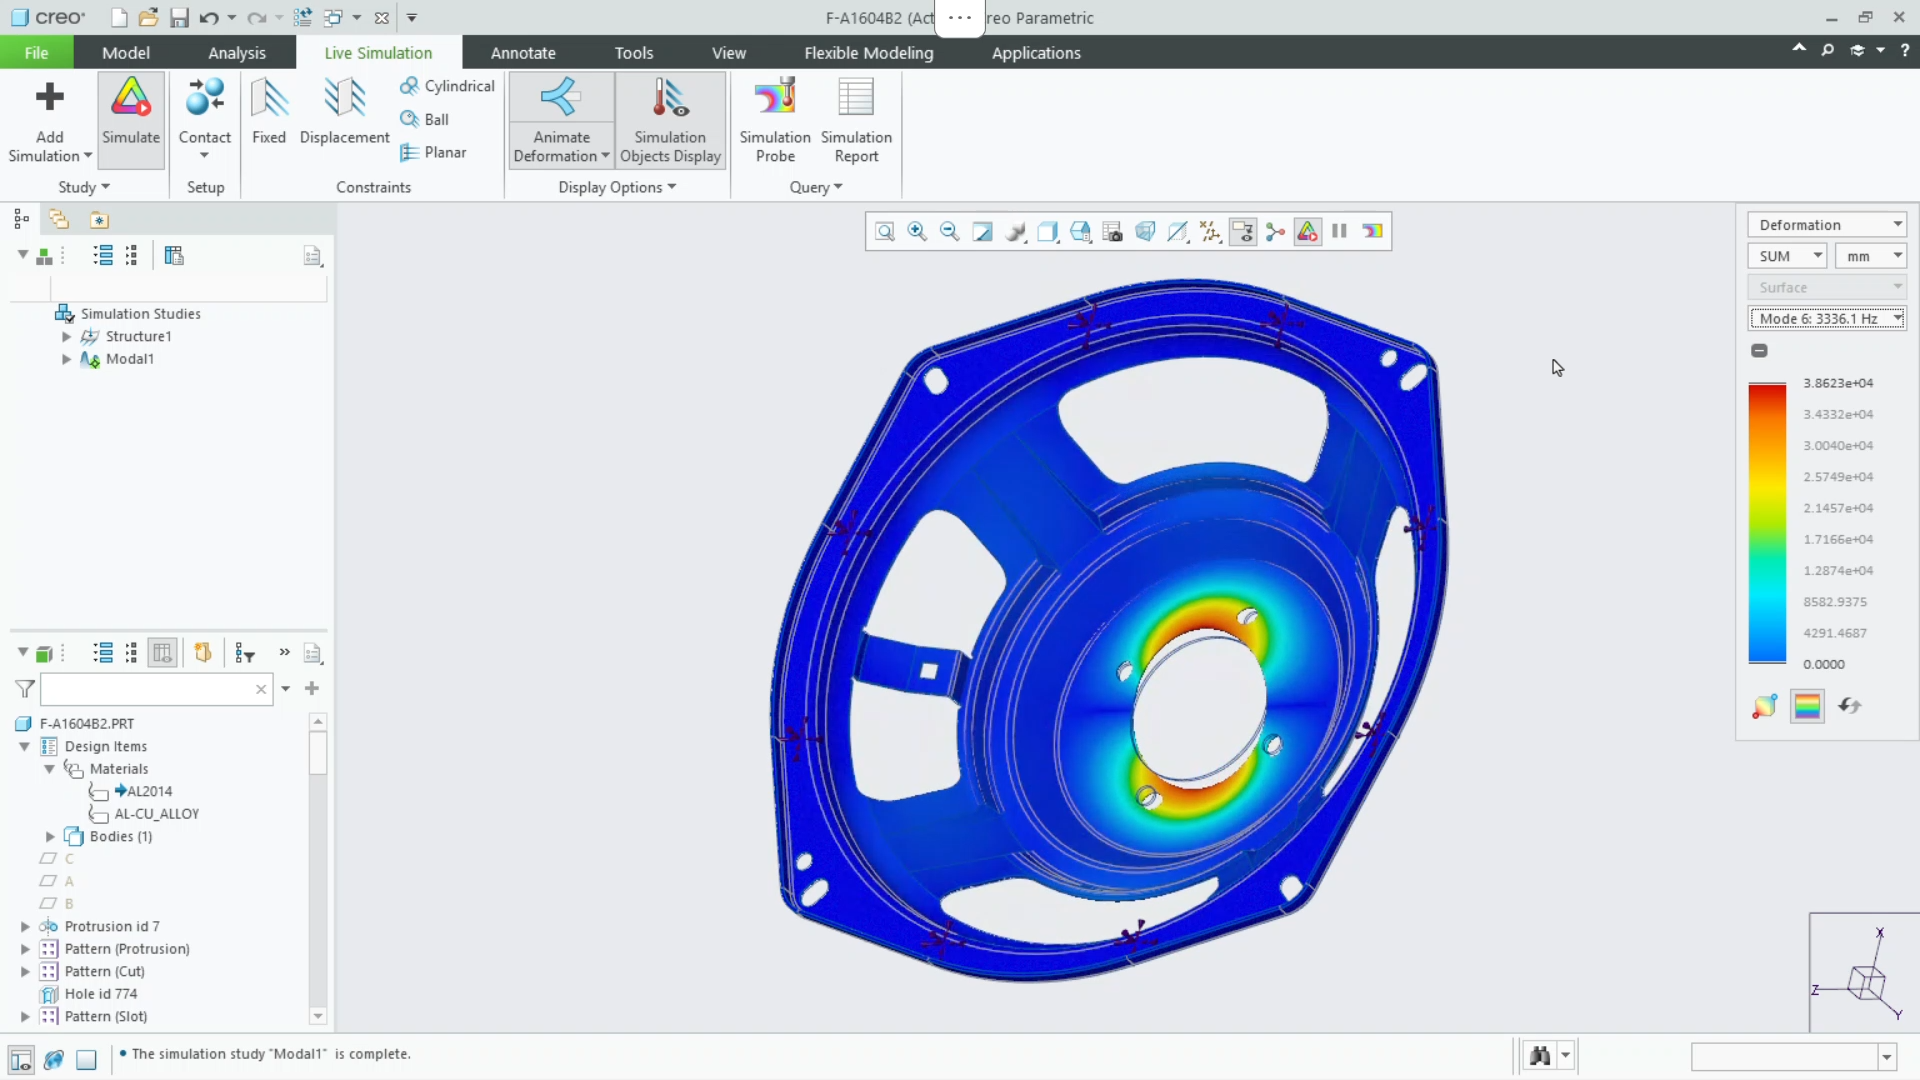Pause the live simulation
The height and width of the screenshot is (1080, 1920).
point(1339,231)
